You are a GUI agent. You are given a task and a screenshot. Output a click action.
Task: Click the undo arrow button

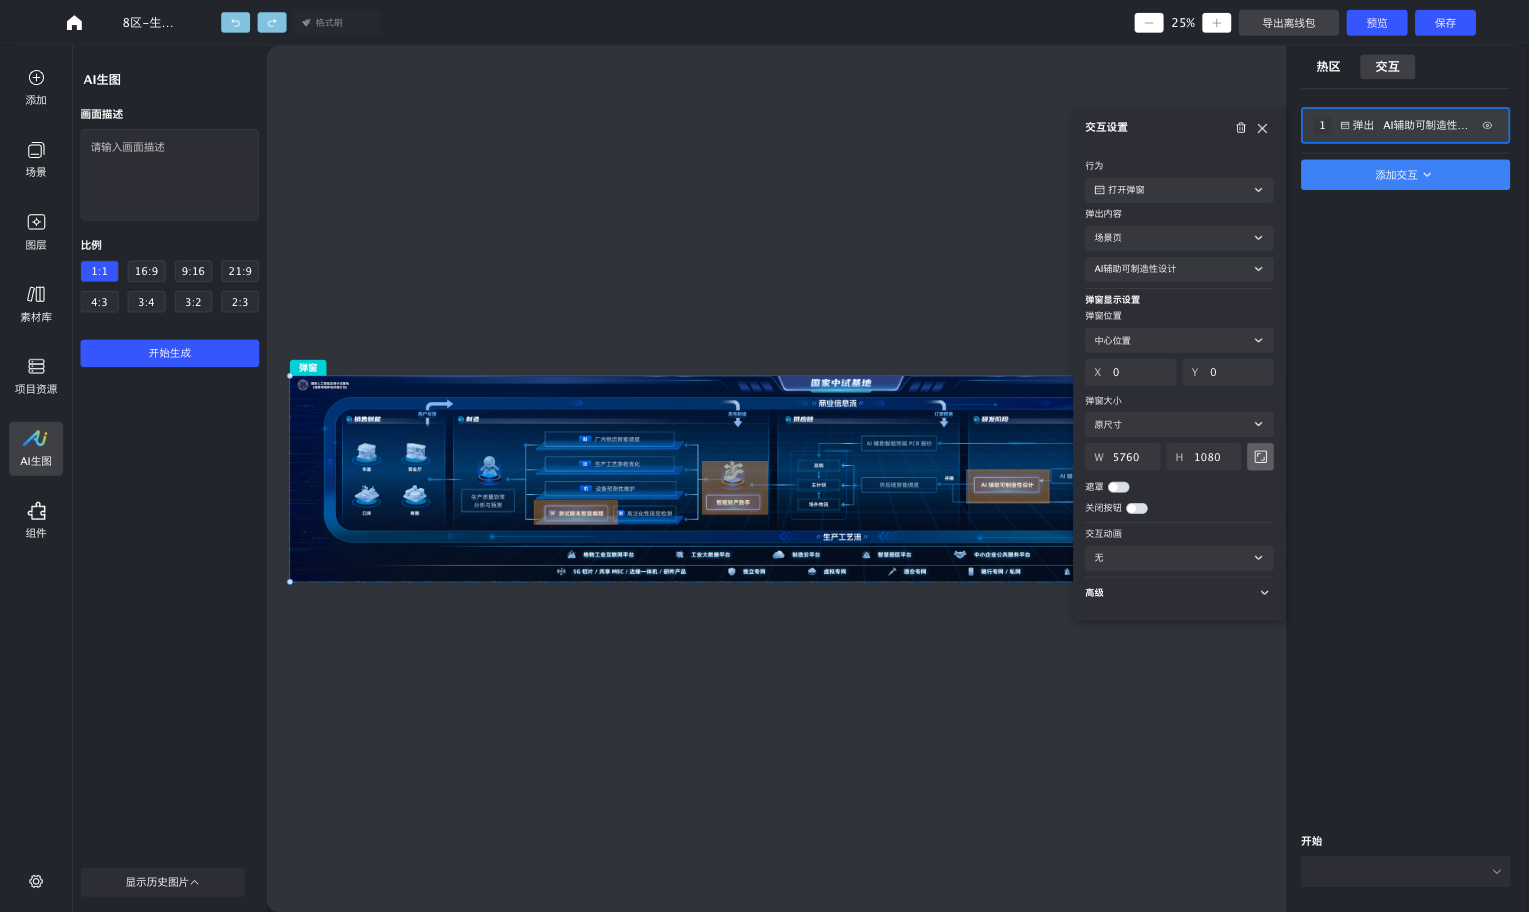(x=235, y=22)
